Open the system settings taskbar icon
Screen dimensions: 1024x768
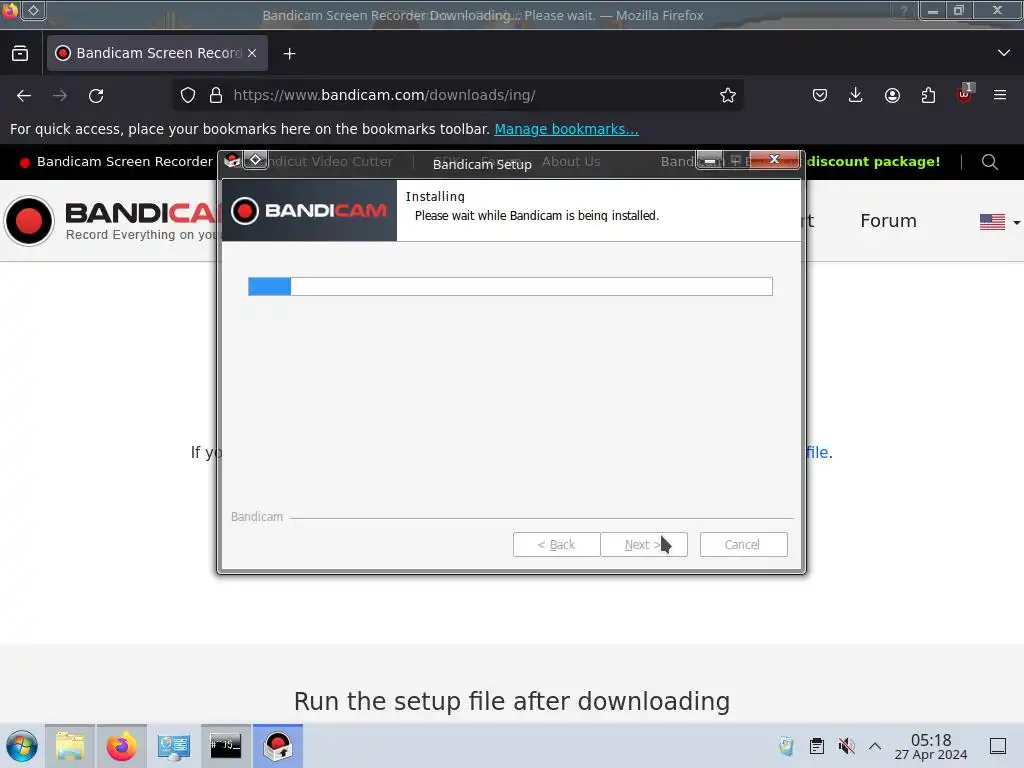click(x=174, y=746)
